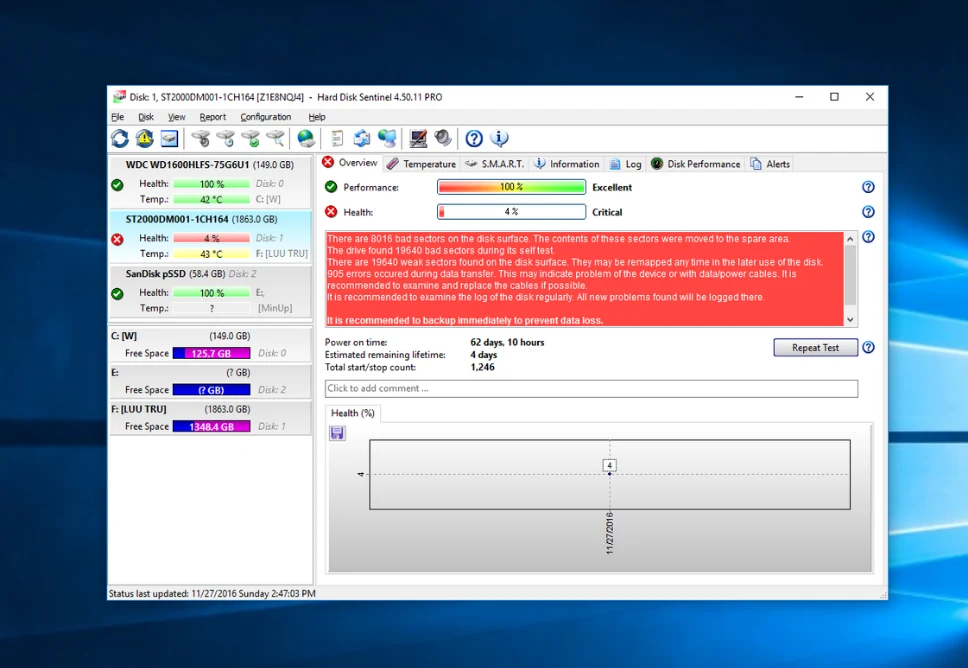968x668 pixels.
Task: Click the help icon beside Health Critical
Action: pos(868,212)
